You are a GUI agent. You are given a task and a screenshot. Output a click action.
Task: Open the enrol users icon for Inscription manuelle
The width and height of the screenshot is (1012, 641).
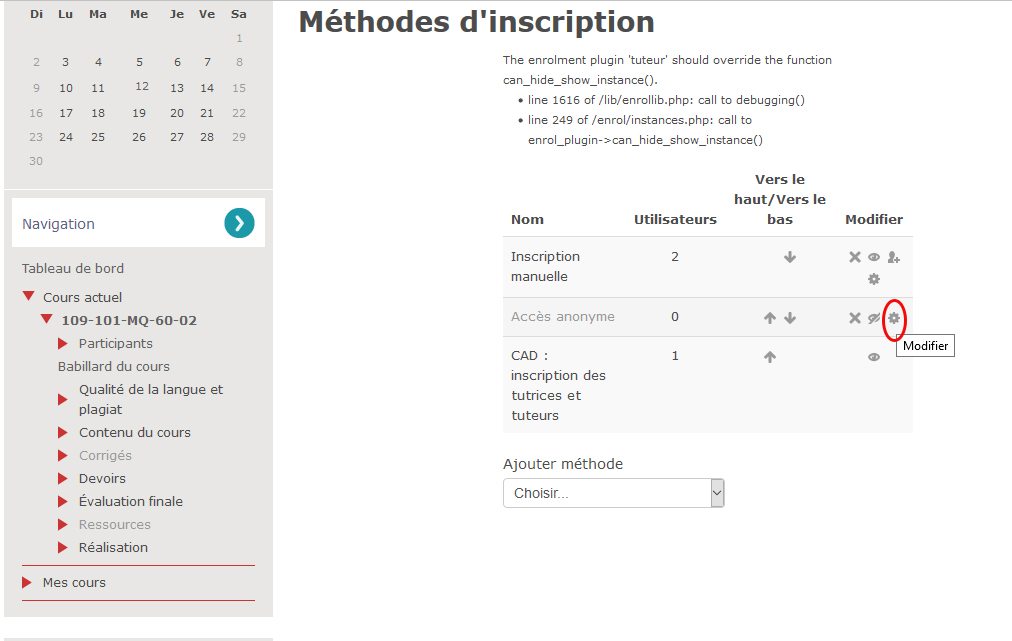(x=894, y=257)
